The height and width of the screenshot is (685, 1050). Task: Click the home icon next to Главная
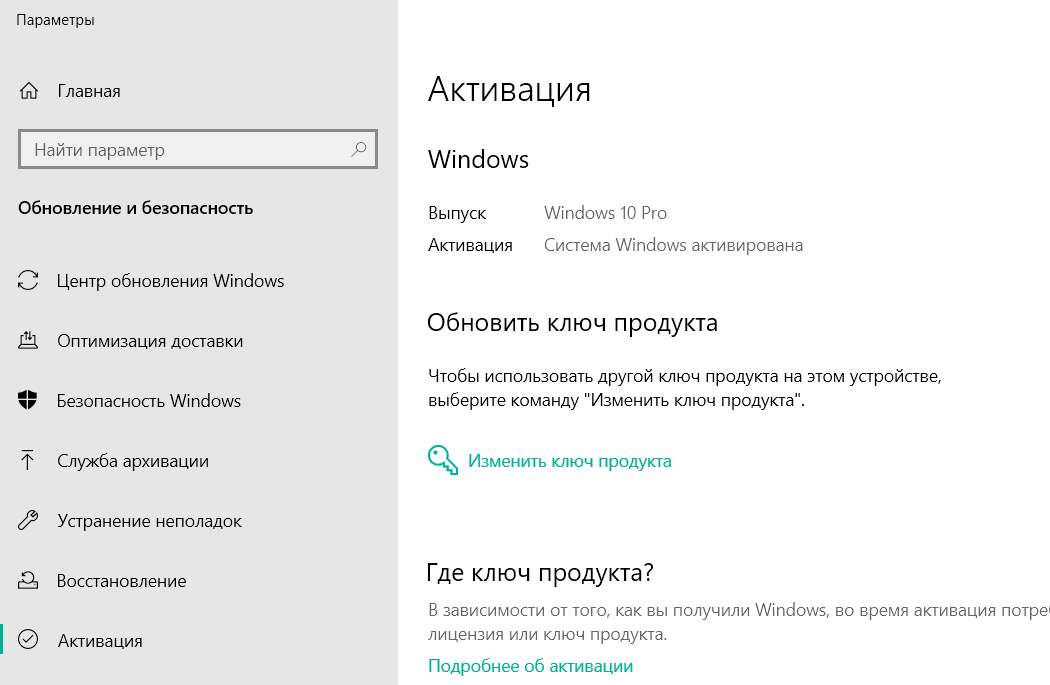29,90
